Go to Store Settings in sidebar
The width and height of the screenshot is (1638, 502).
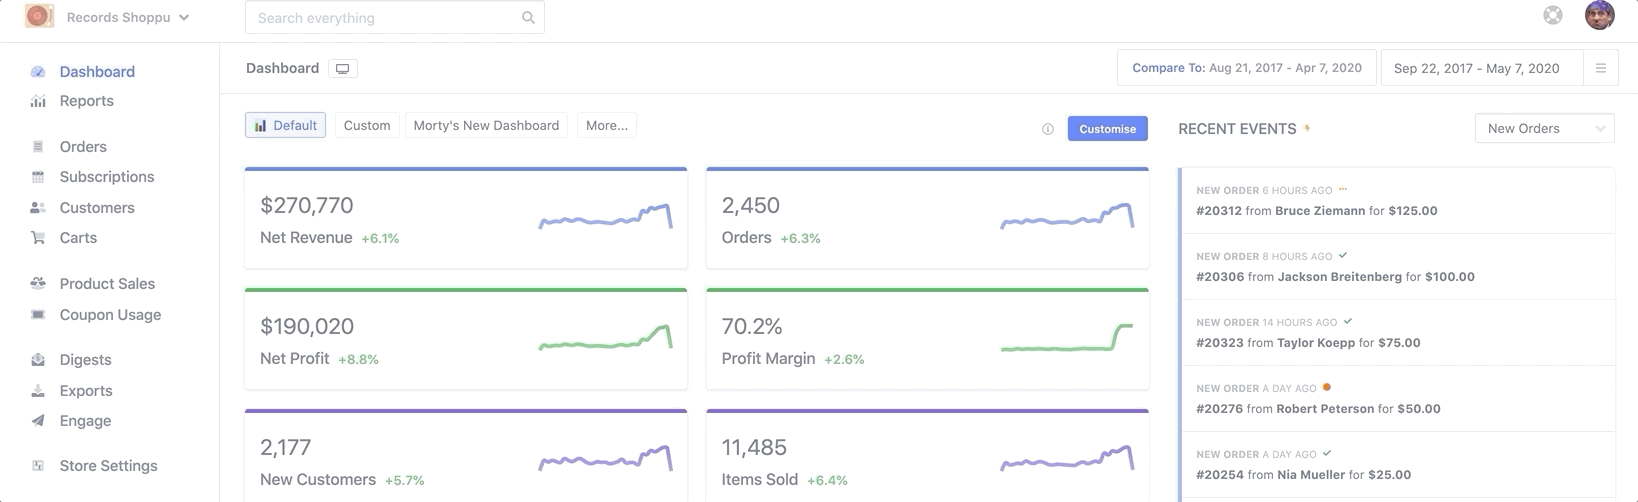point(108,466)
